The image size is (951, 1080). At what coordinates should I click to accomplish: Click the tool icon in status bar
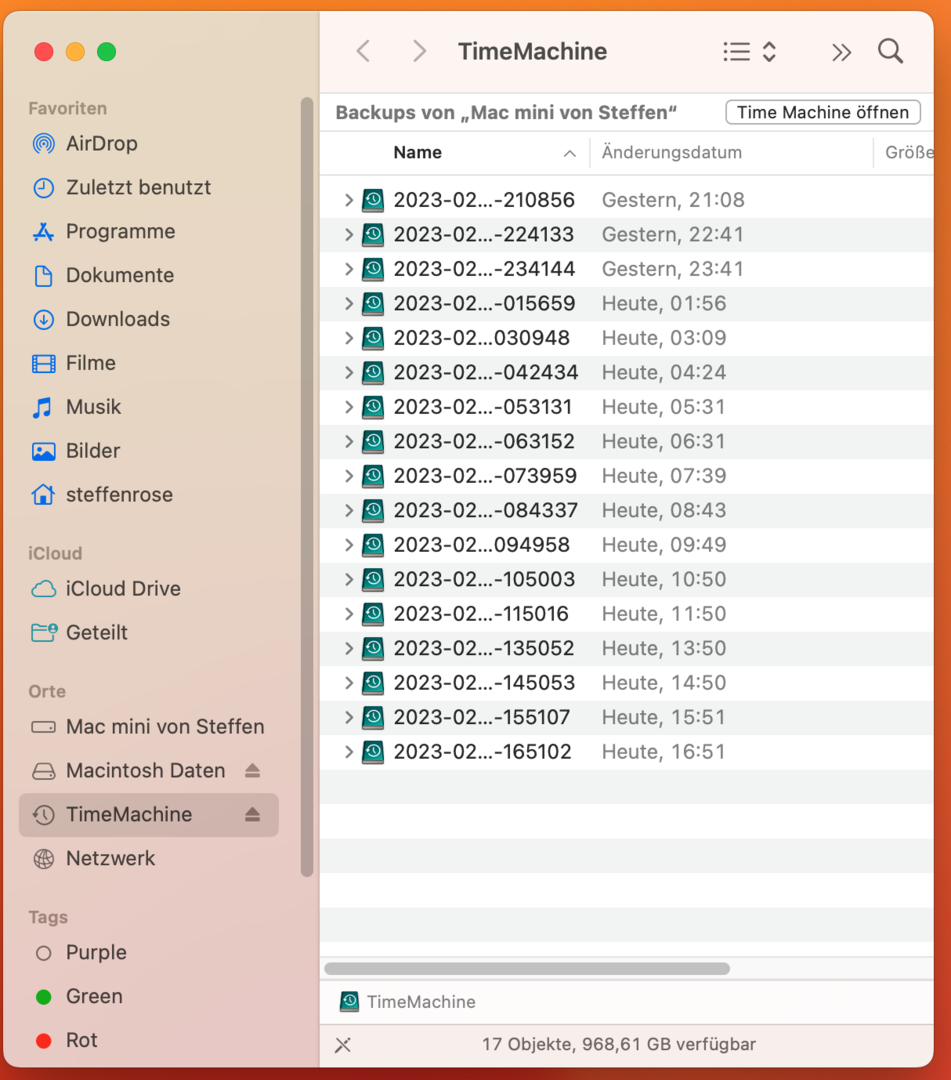click(343, 1045)
